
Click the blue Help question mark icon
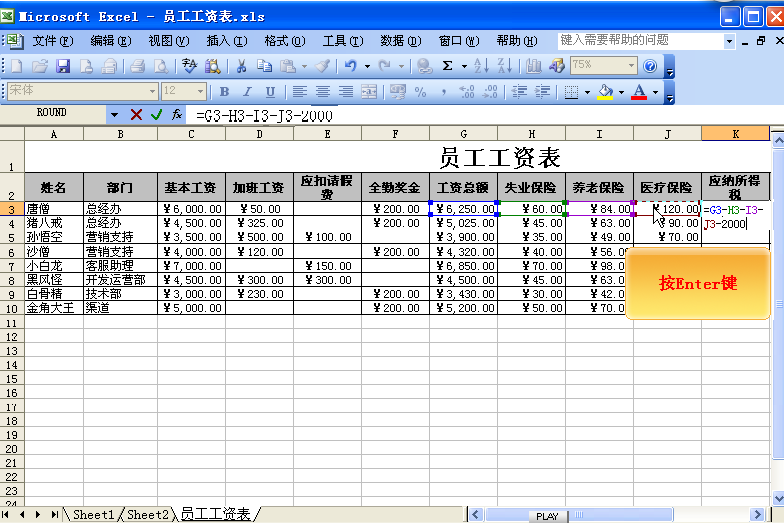[x=650, y=66]
